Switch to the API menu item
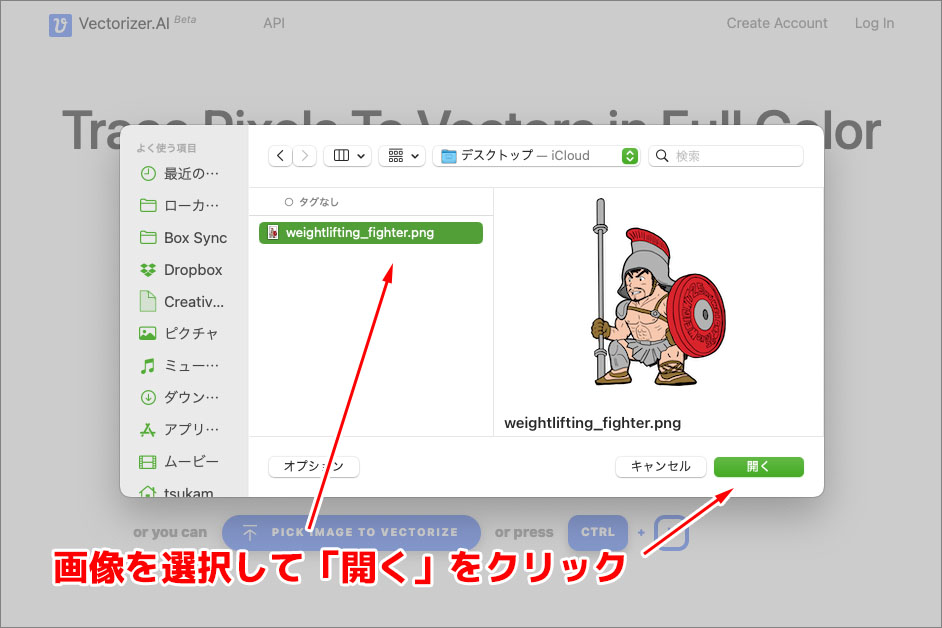Screen dimensions: 942x628 (x=273, y=23)
